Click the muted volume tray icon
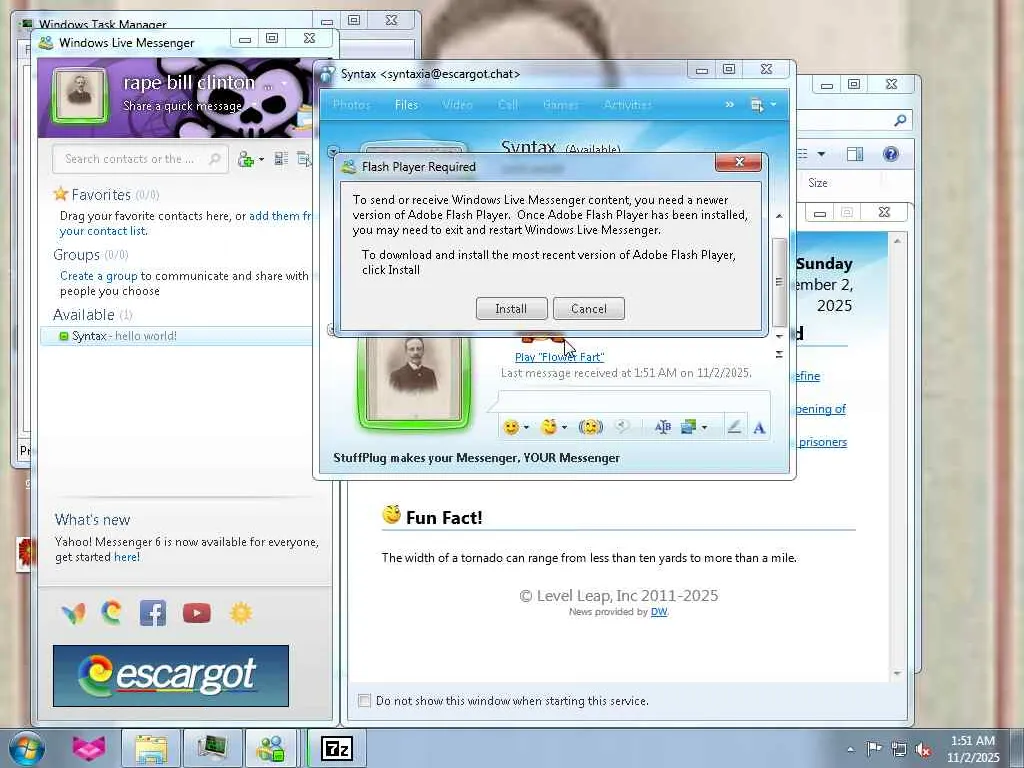Viewport: 1024px width, 768px height. [x=923, y=749]
